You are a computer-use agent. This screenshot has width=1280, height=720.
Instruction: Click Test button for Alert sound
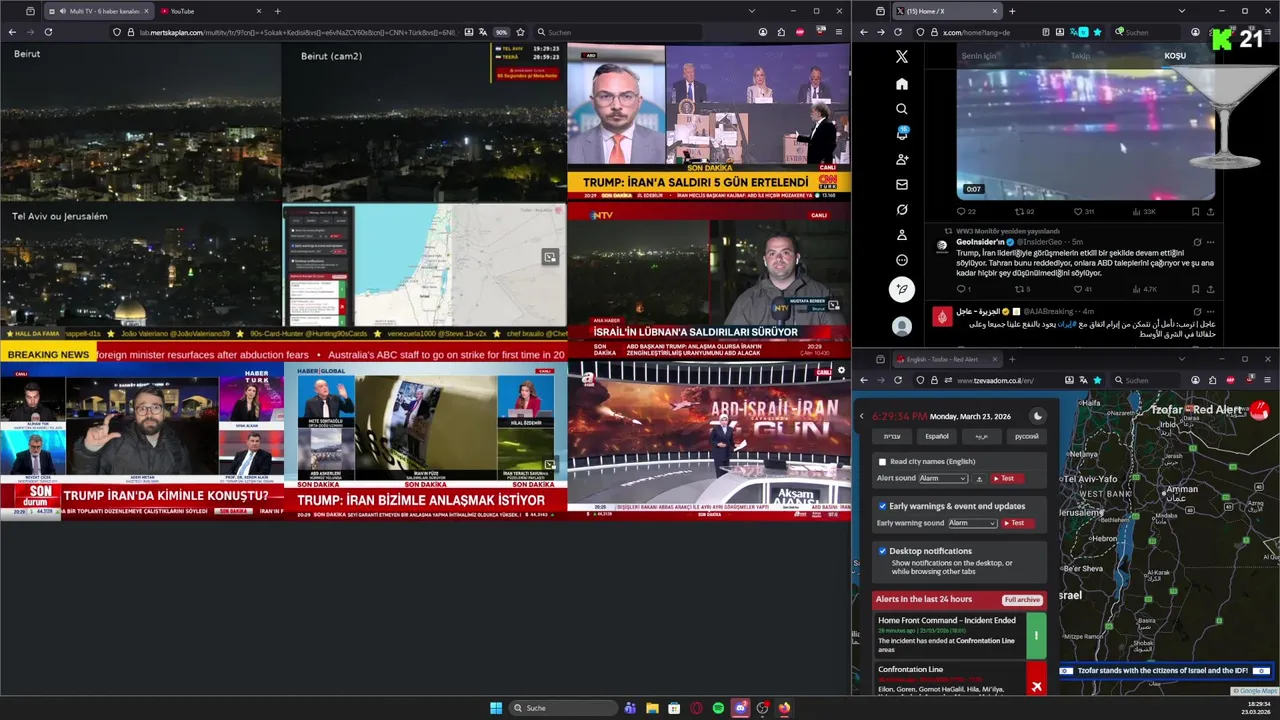pyautogui.click(x=1007, y=479)
